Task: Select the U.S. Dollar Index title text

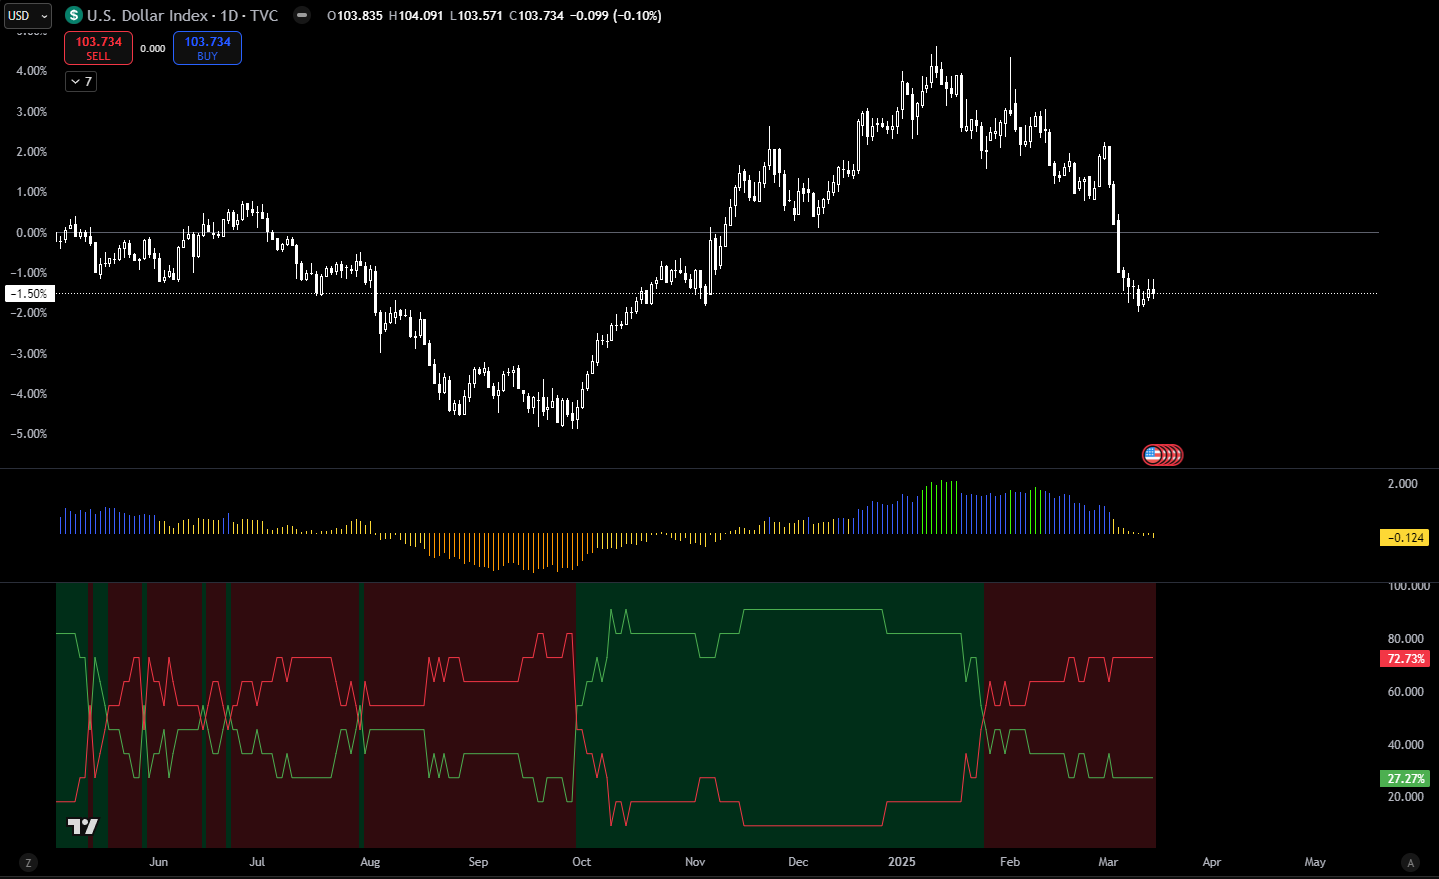Action: 145,15
